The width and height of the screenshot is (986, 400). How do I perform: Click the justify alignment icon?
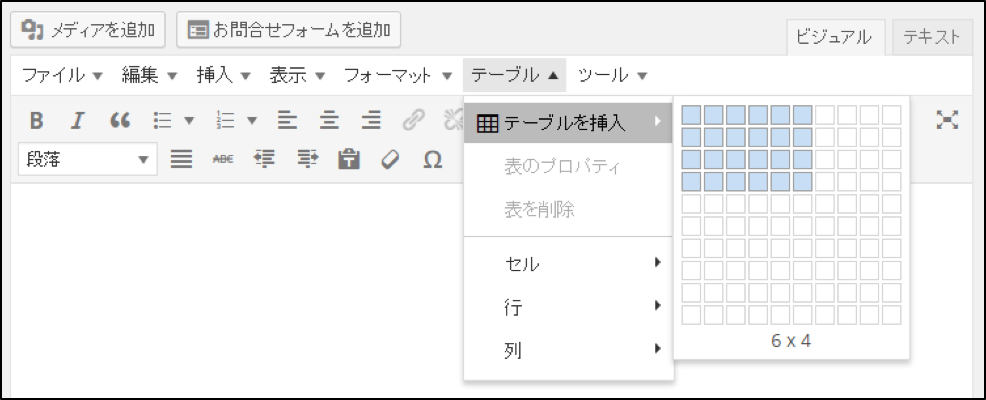181,159
